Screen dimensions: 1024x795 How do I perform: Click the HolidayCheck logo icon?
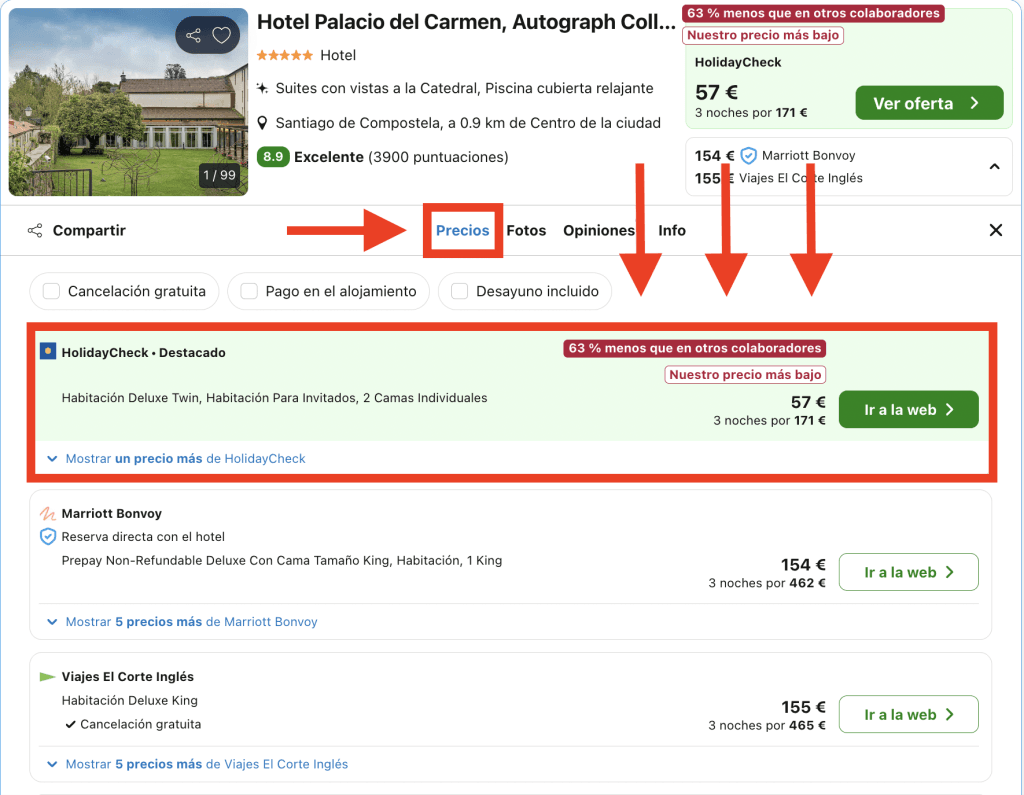click(48, 352)
